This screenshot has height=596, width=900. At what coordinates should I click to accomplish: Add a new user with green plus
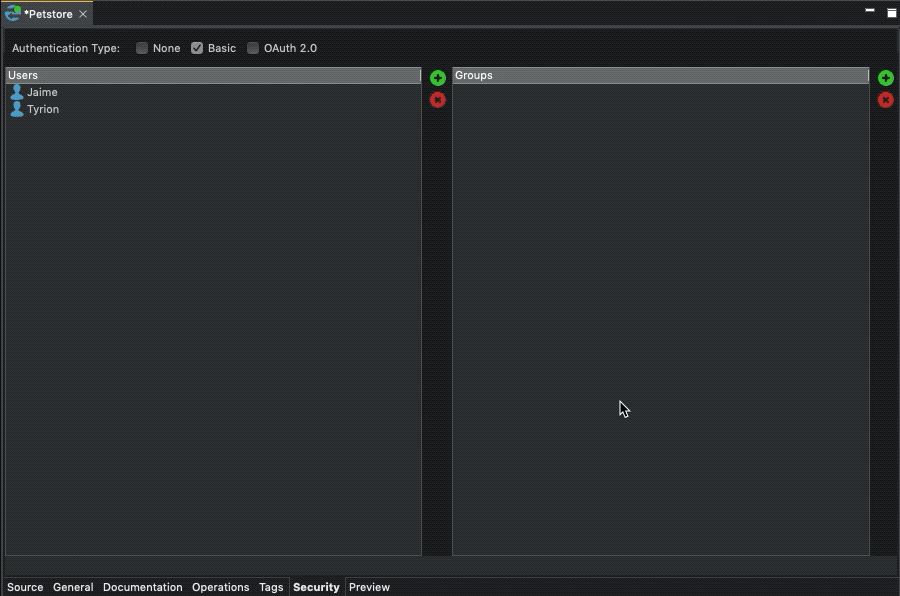click(437, 78)
